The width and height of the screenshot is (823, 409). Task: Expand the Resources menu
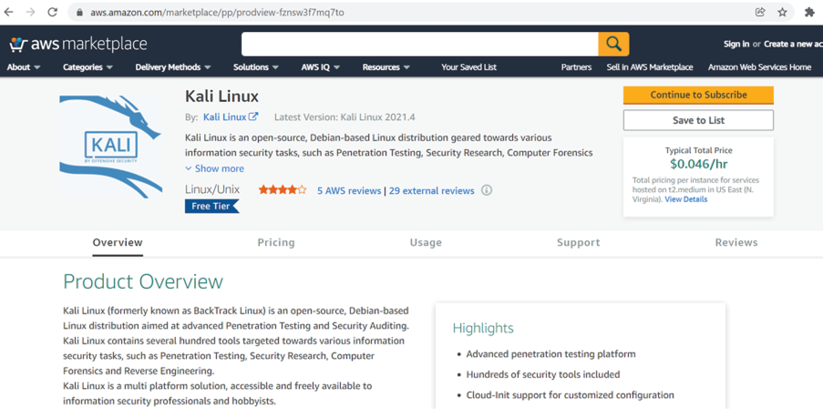[386, 67]
